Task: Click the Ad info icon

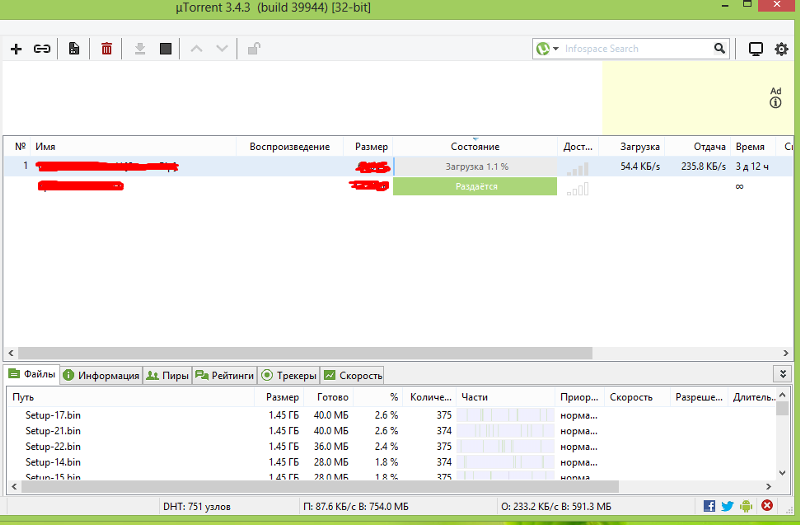Action: [776, 103]
